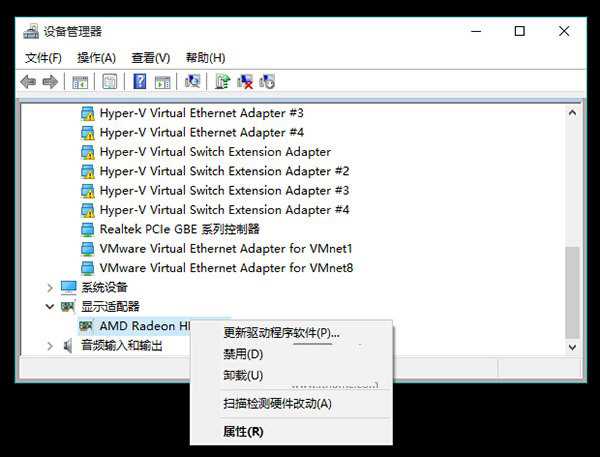Choose 卸载(U) in the context menu
The width and height of the screenshot is (600, 457).
(291, 375)
